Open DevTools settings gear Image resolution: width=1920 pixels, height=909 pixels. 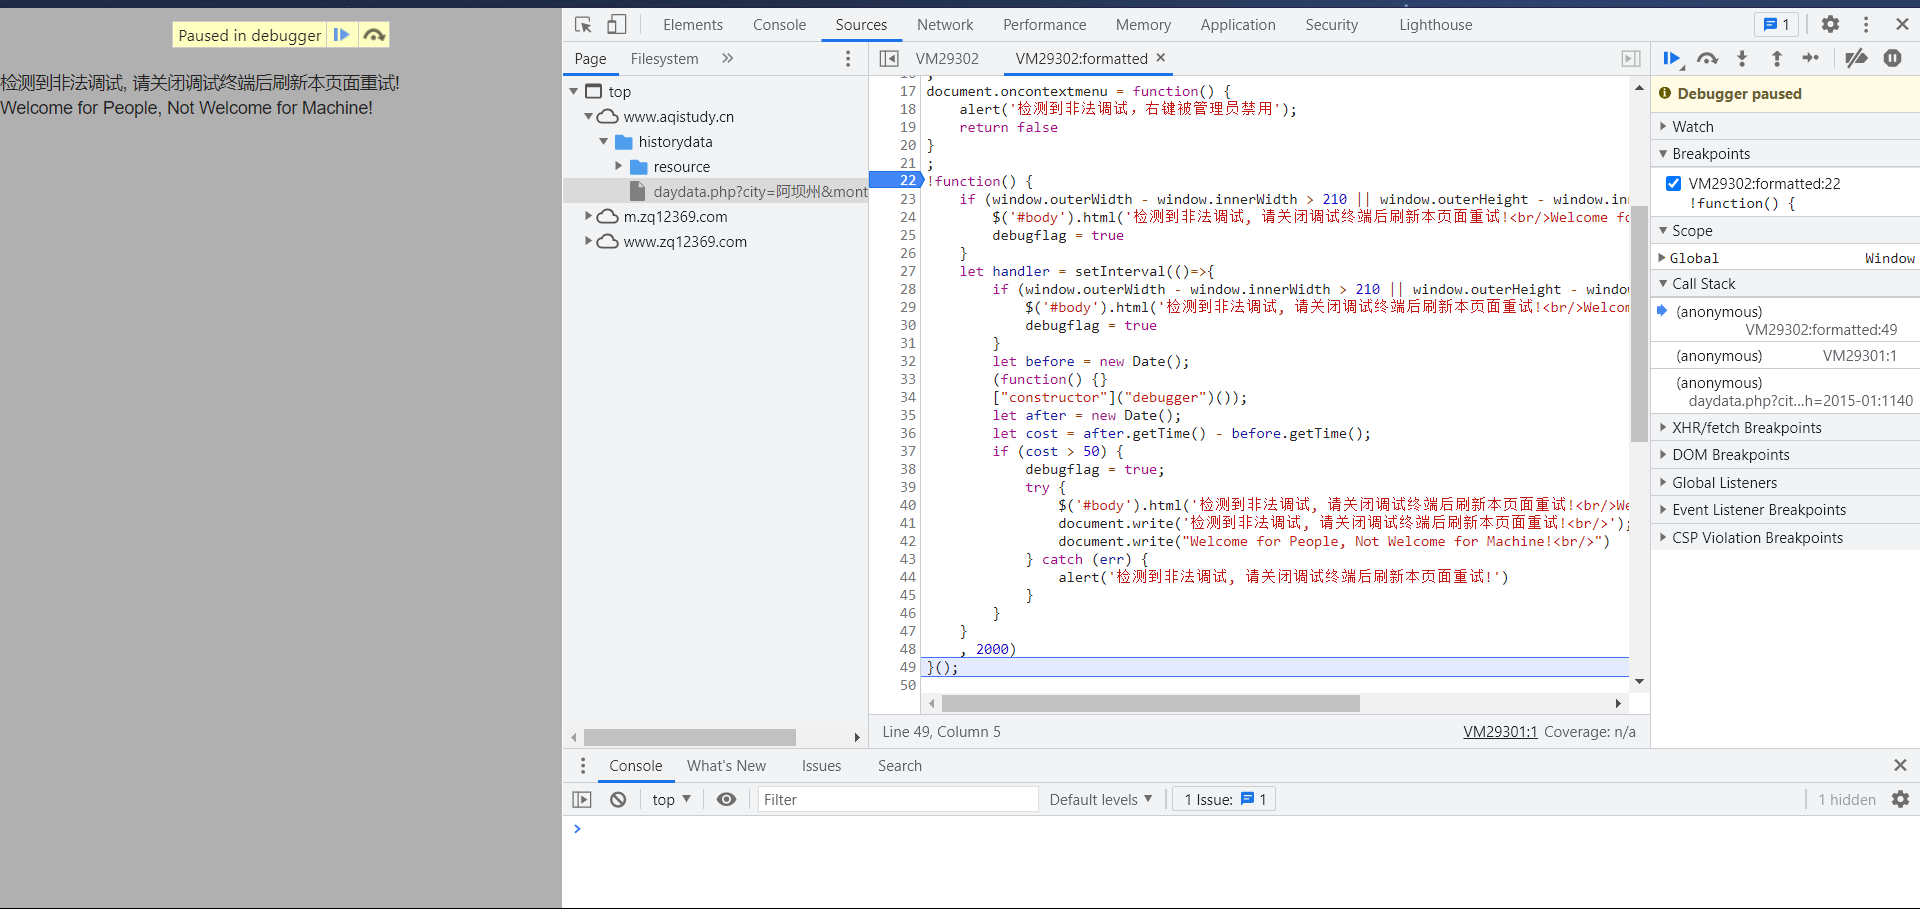point(1830,25)
